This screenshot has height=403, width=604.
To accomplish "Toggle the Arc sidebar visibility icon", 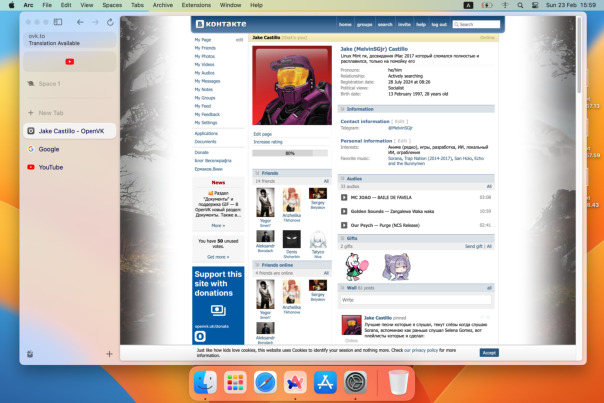I will 60,21.
